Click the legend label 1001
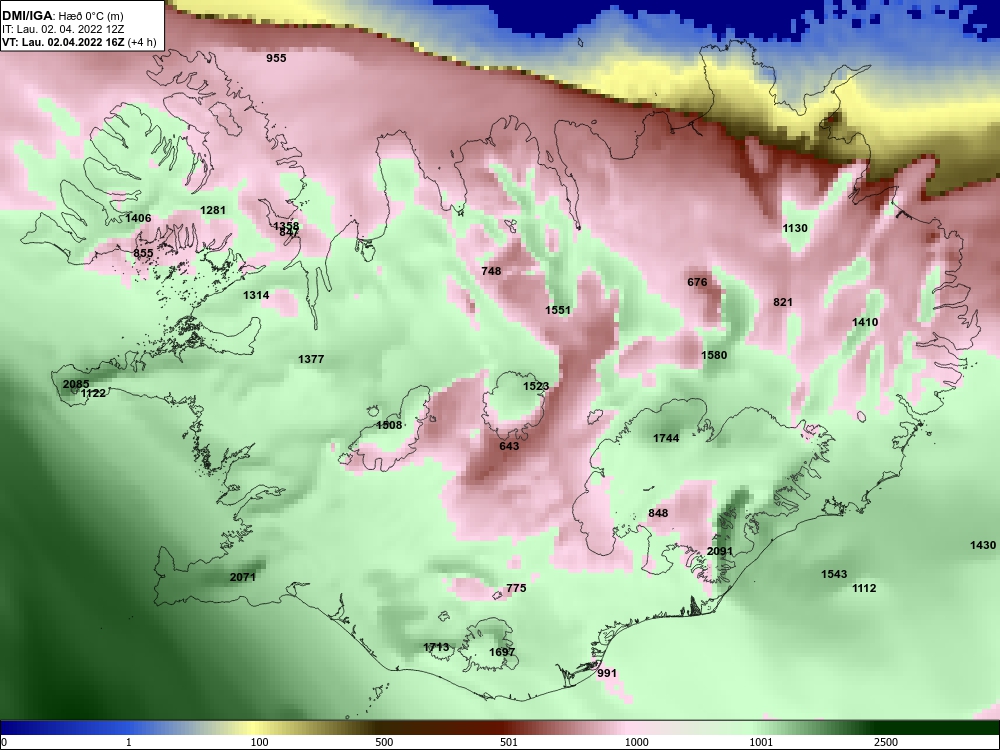Viewport: 1000px width, 750px height. [x=761, y=742]
